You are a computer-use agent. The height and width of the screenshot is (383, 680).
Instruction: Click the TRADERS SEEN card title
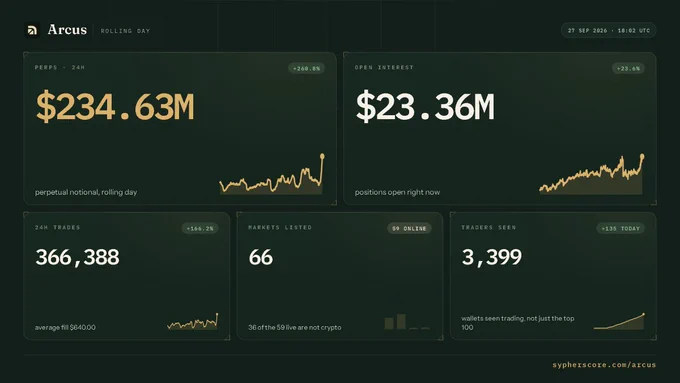[489, 228]
